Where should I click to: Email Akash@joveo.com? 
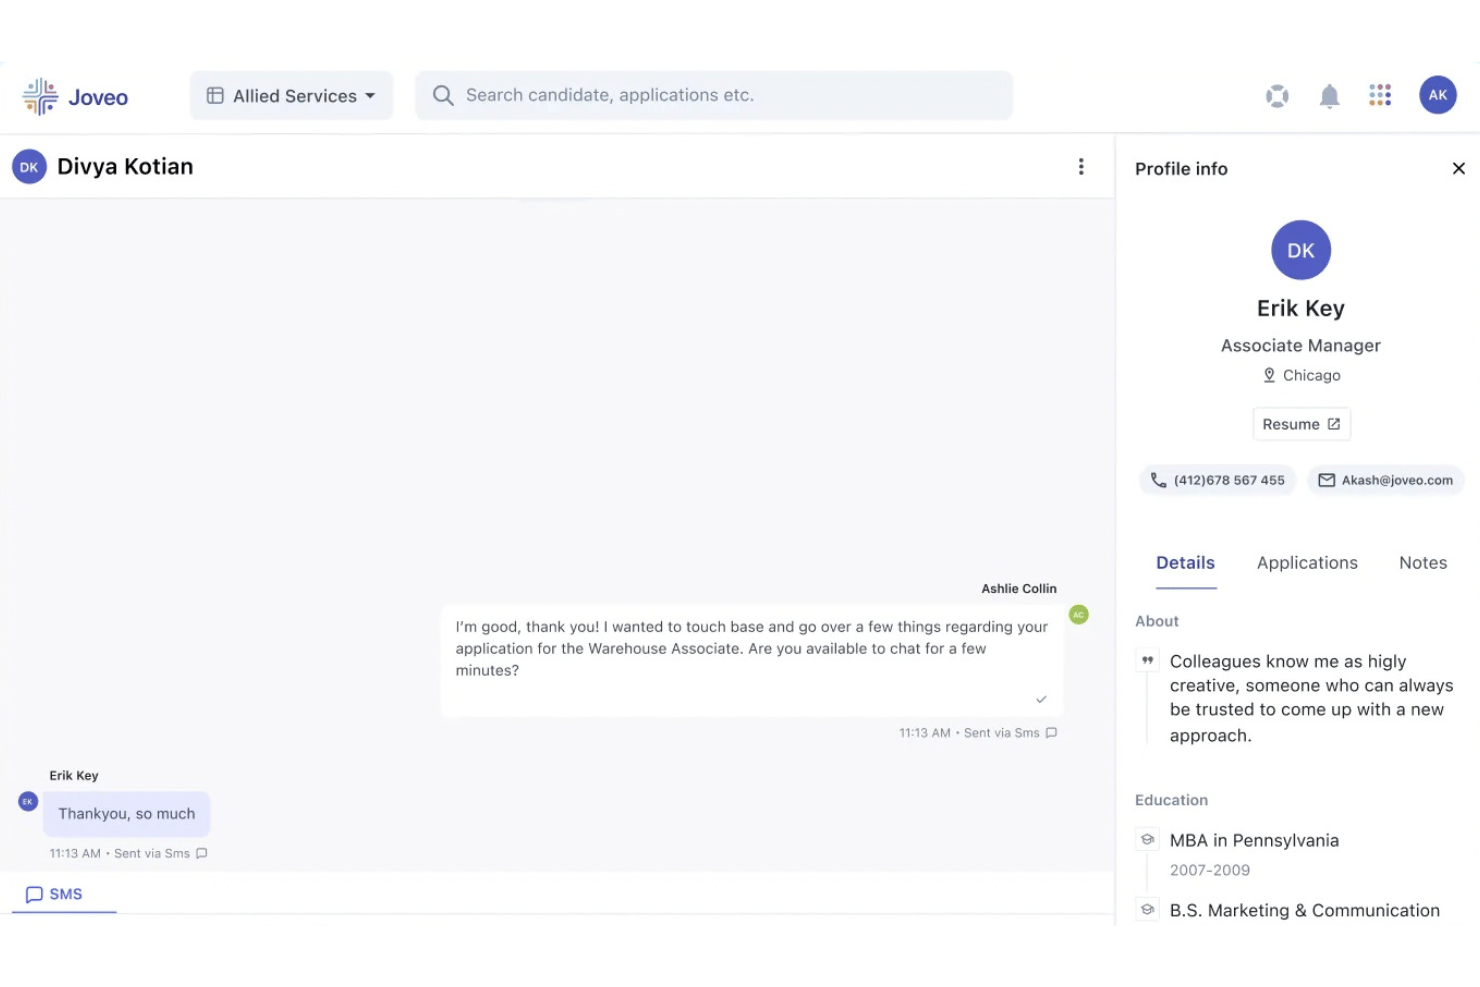click(1386, 480)
